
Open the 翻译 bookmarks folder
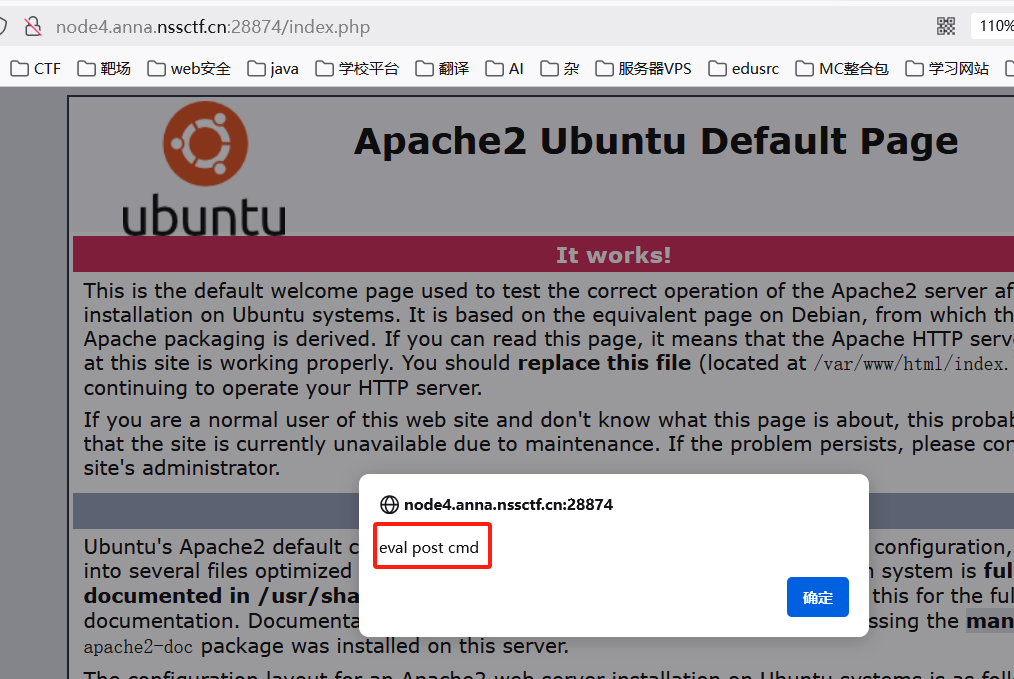point(442,69)
